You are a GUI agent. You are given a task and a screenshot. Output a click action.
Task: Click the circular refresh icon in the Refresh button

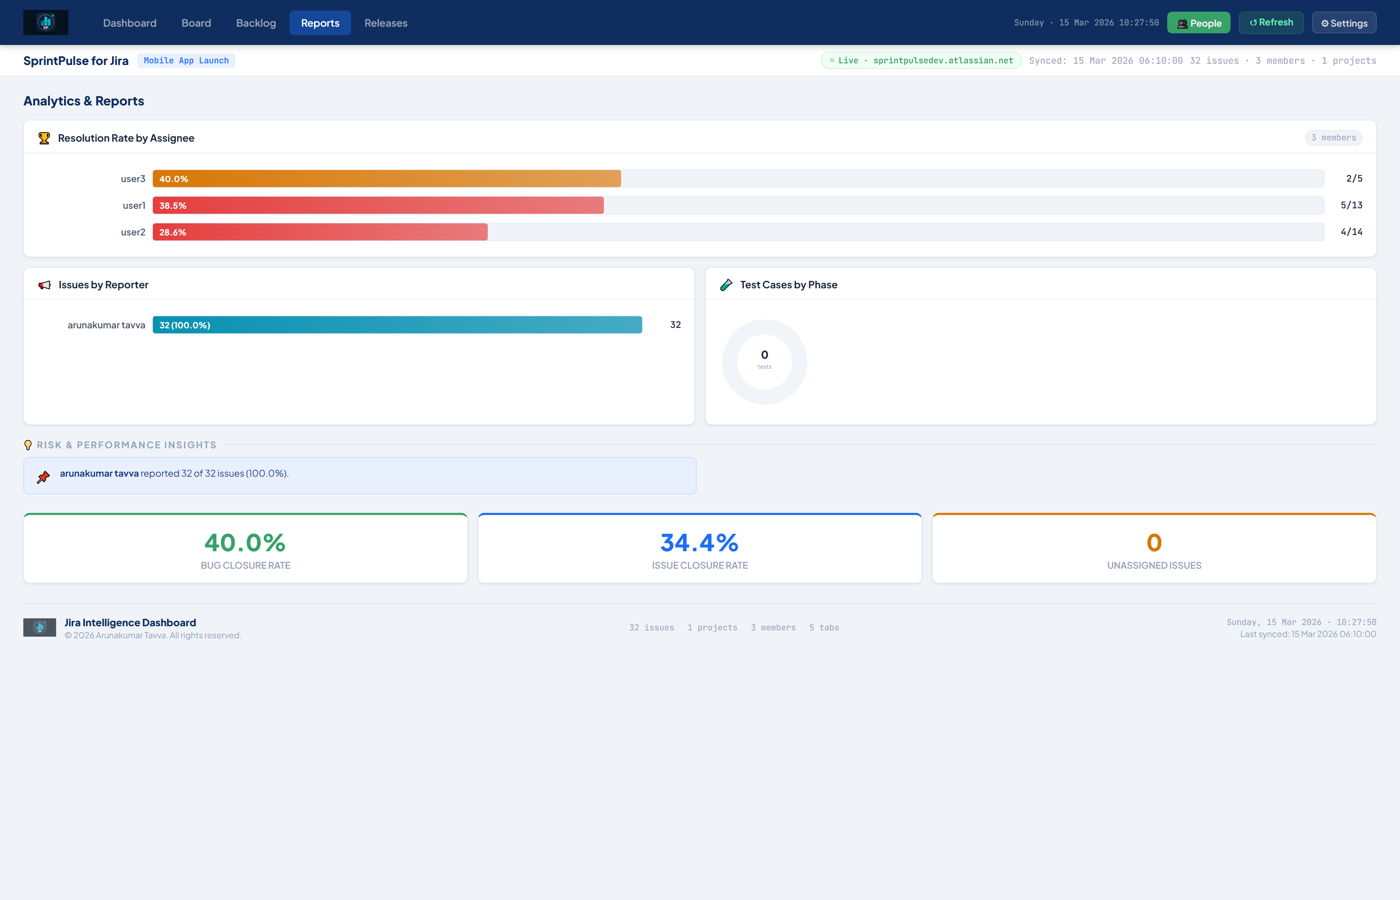1252,22
